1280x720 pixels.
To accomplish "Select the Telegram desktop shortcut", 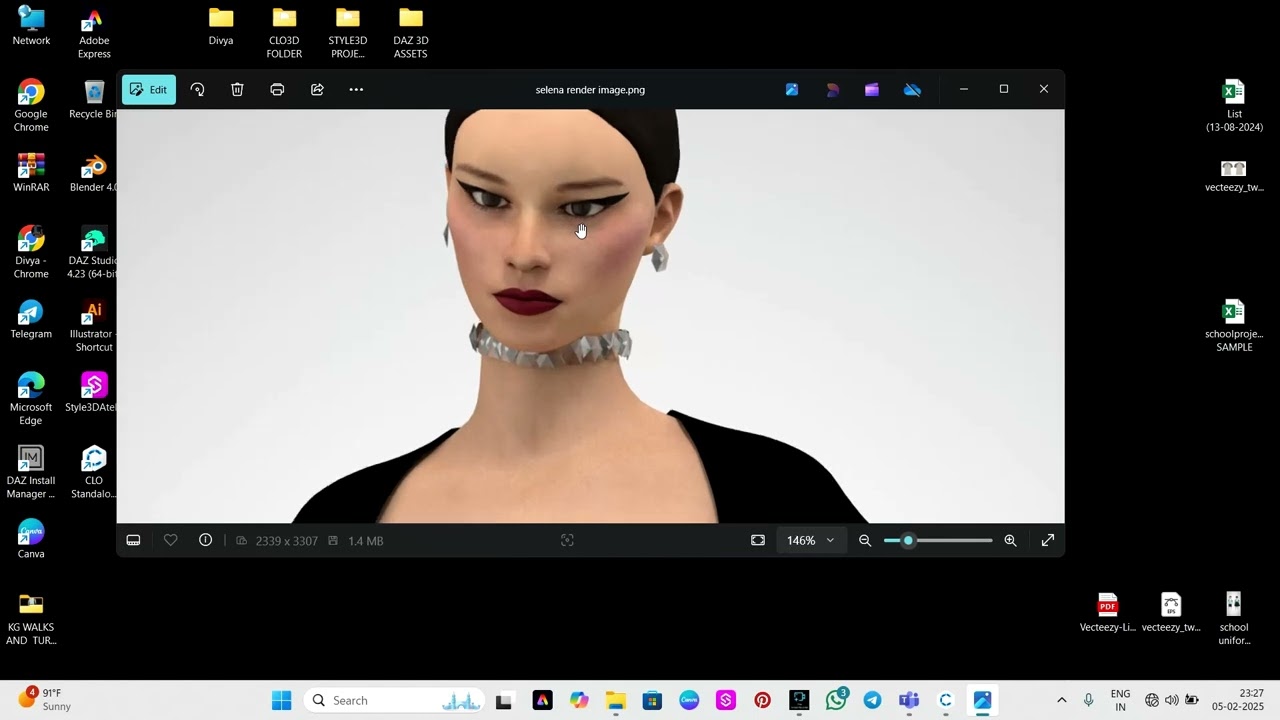I will click(x=31, y=320).
